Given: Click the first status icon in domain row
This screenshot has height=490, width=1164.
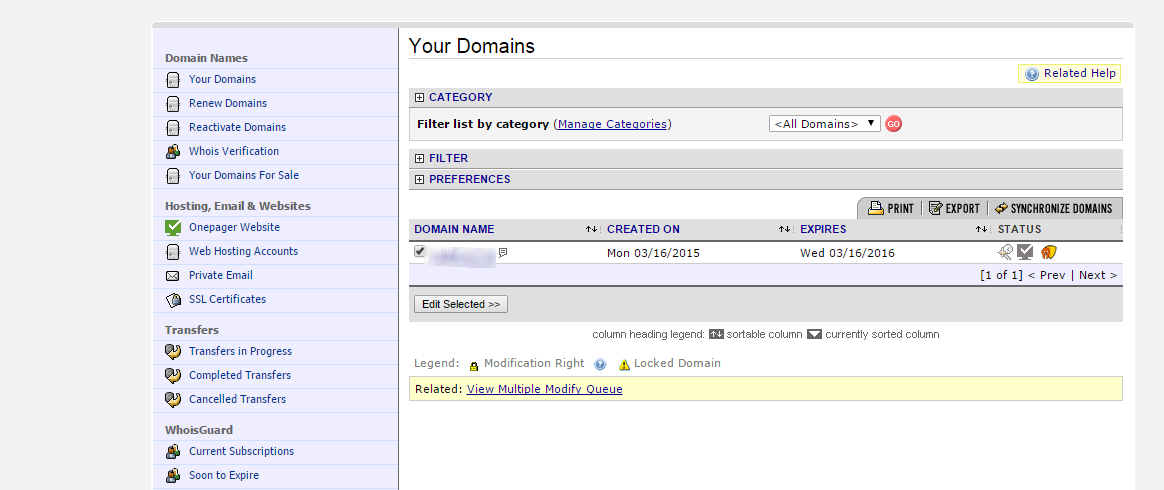Looking at the screenshot, I should pos(1005,253).
